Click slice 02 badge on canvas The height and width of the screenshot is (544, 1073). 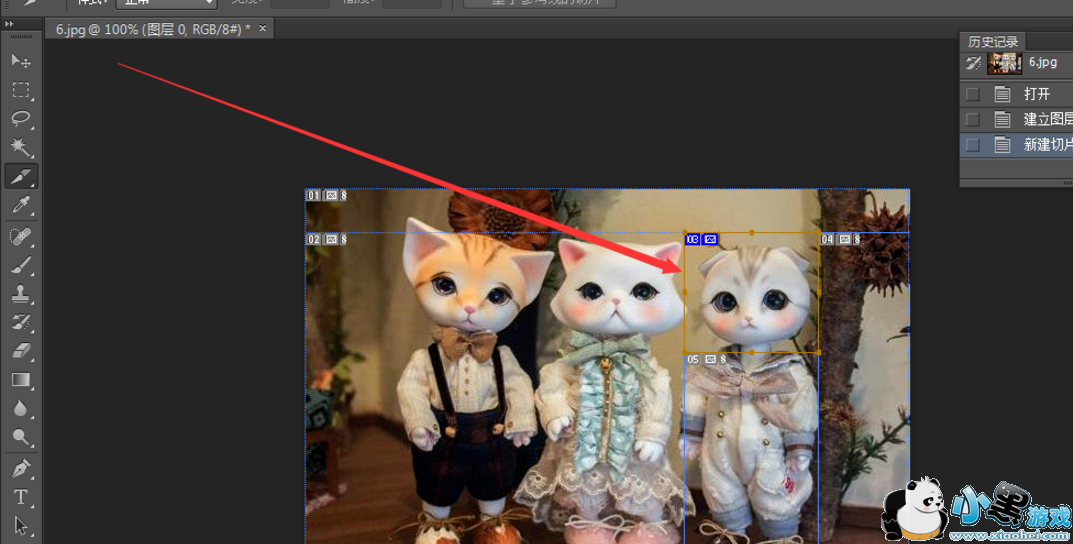point(326,239)
